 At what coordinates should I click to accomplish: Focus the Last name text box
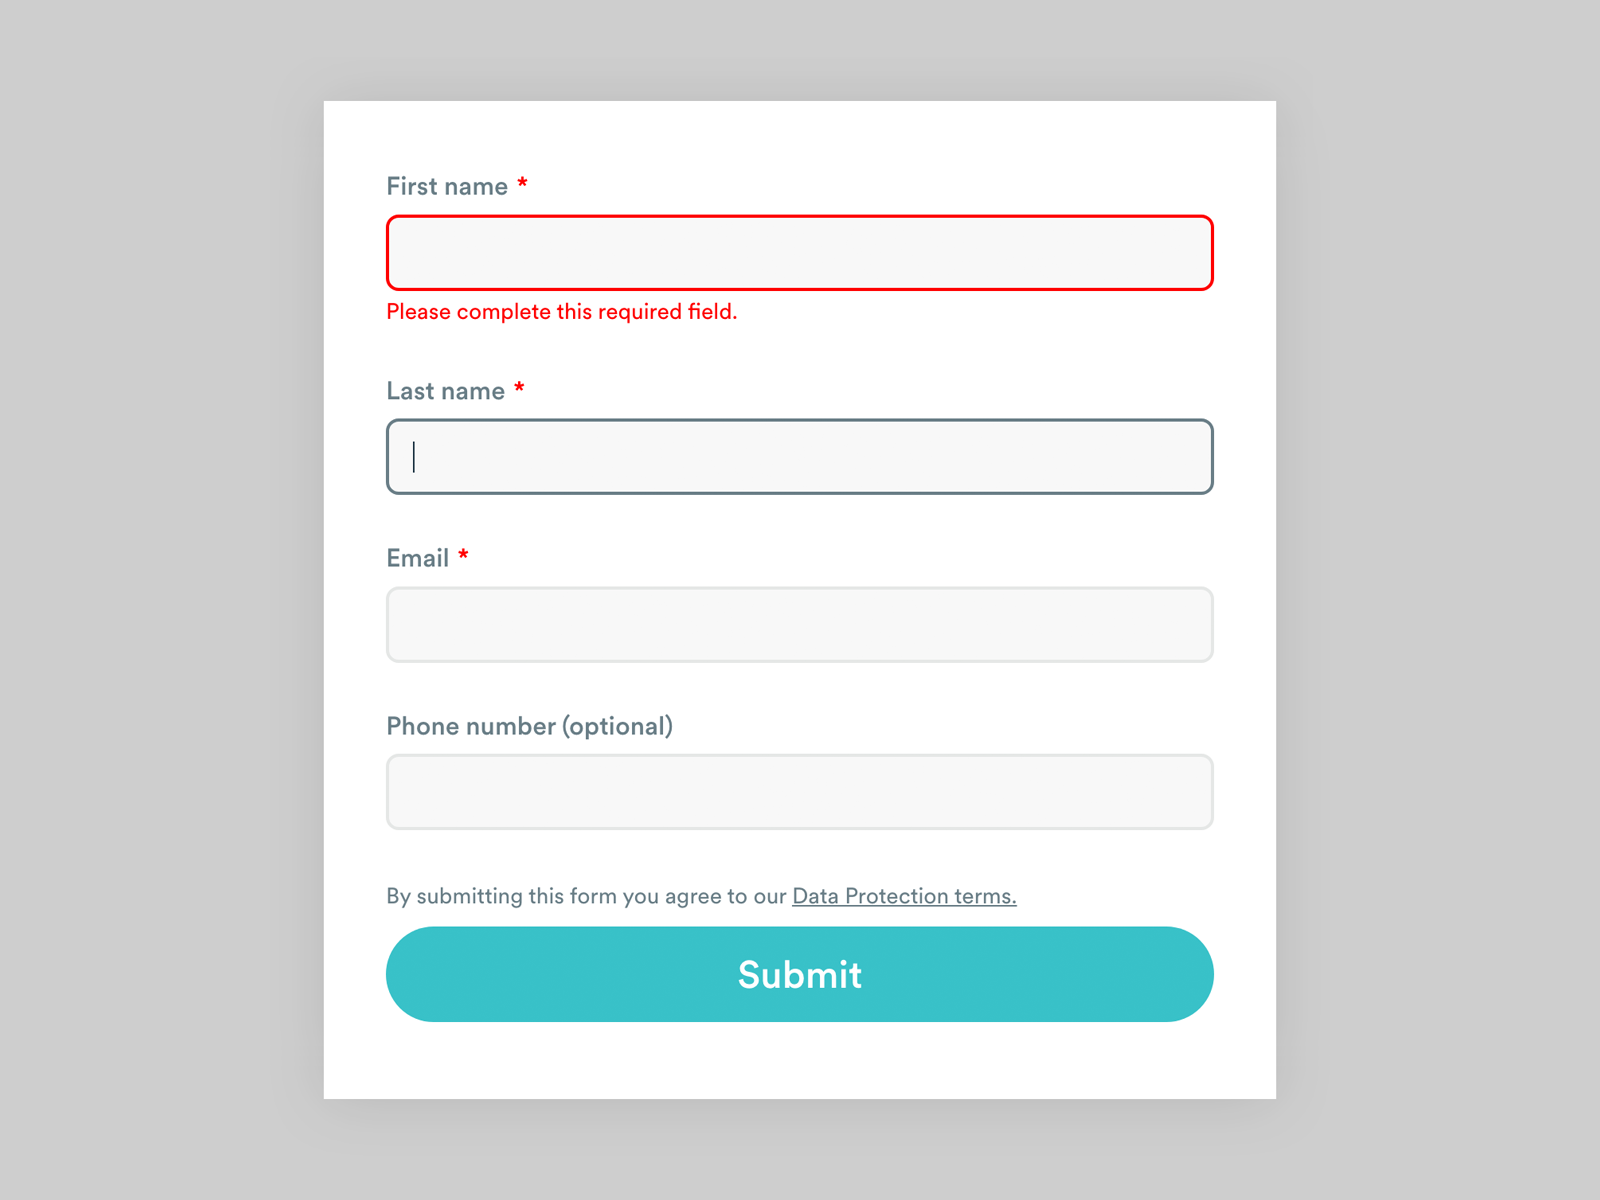(800, 457)
